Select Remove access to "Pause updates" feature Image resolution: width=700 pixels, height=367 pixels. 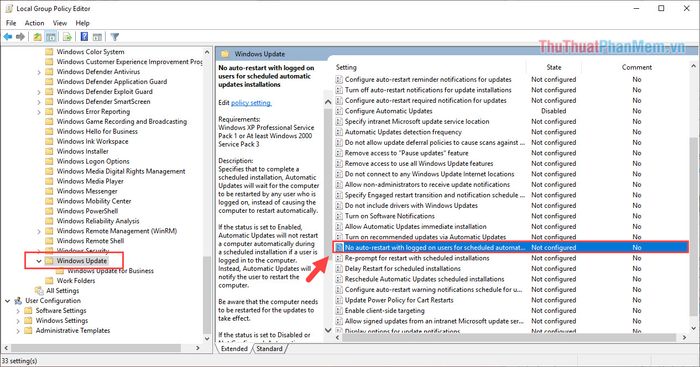pyautogui.click(x=406, y=153)
